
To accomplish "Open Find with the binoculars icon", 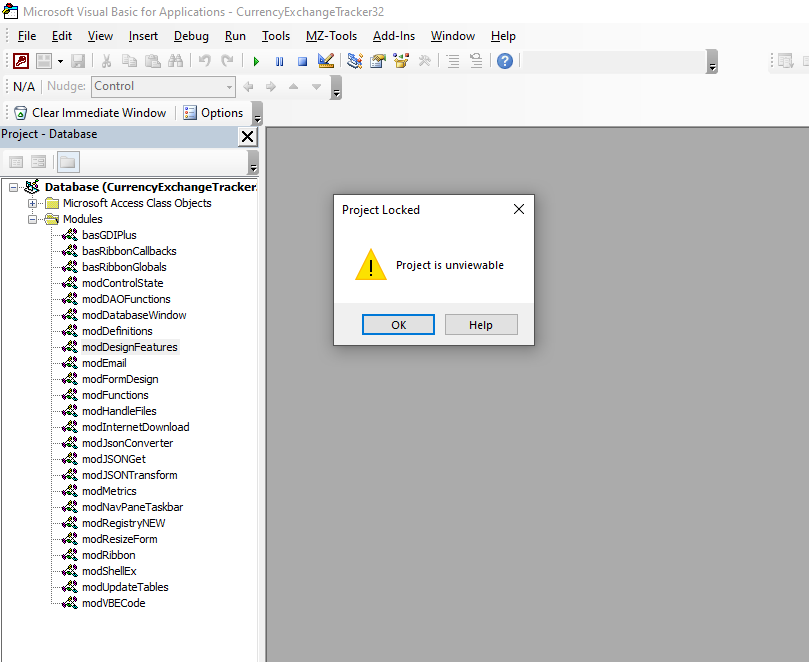I will pyautogui.click(x=175, y=61).
